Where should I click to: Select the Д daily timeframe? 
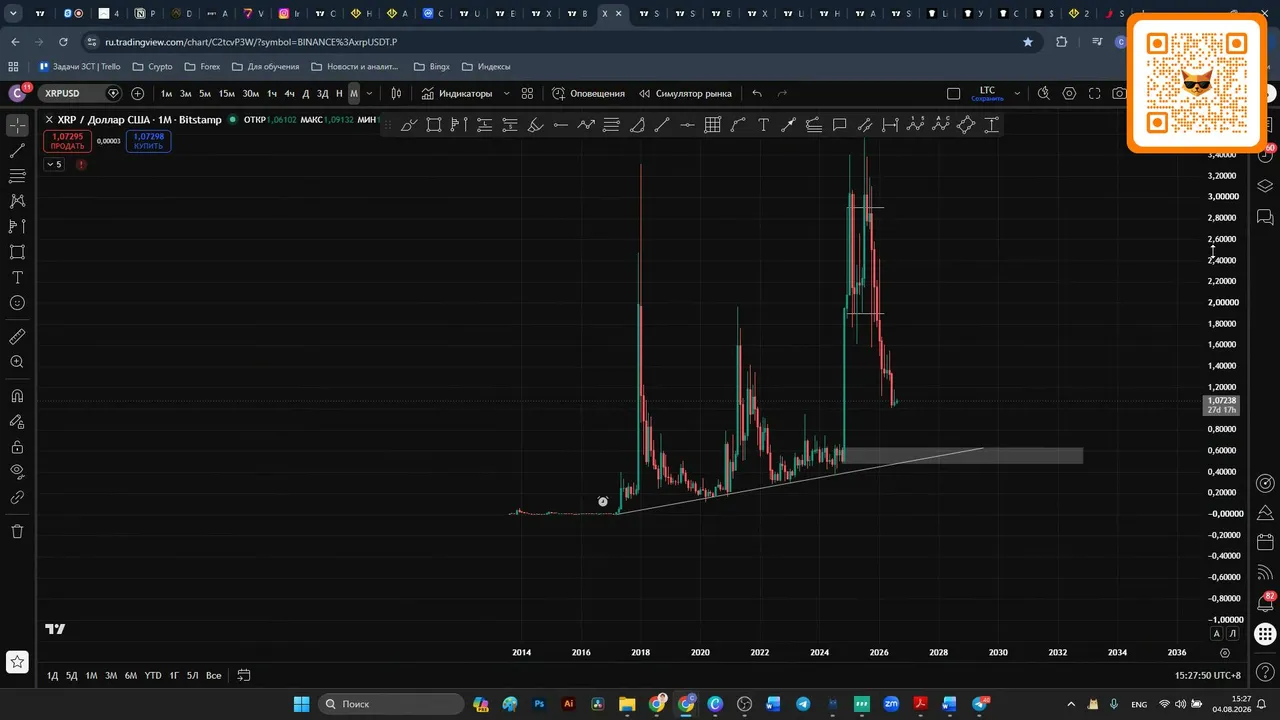[307, 93]
